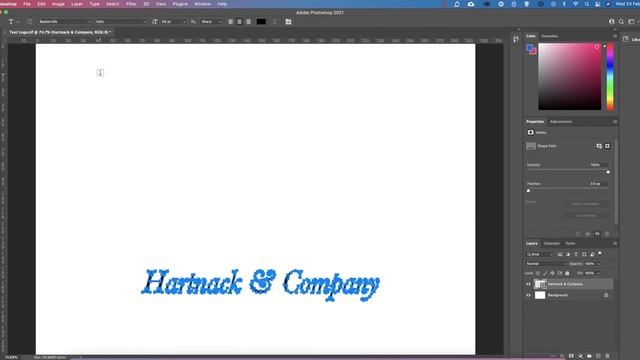640x360 pixels.
Task: Select the Test Logo document tab
Action: tap(60, 32)
